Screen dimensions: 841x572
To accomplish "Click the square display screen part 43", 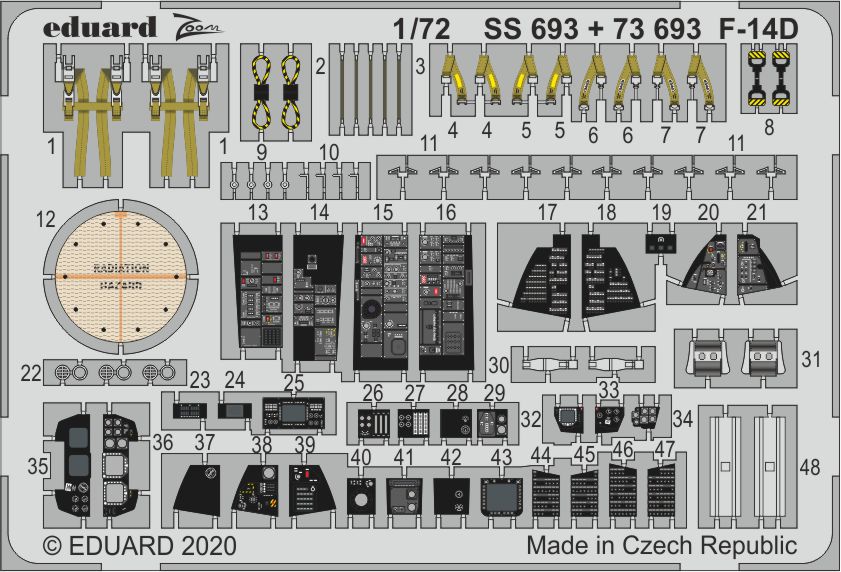I will pos(499,493).
